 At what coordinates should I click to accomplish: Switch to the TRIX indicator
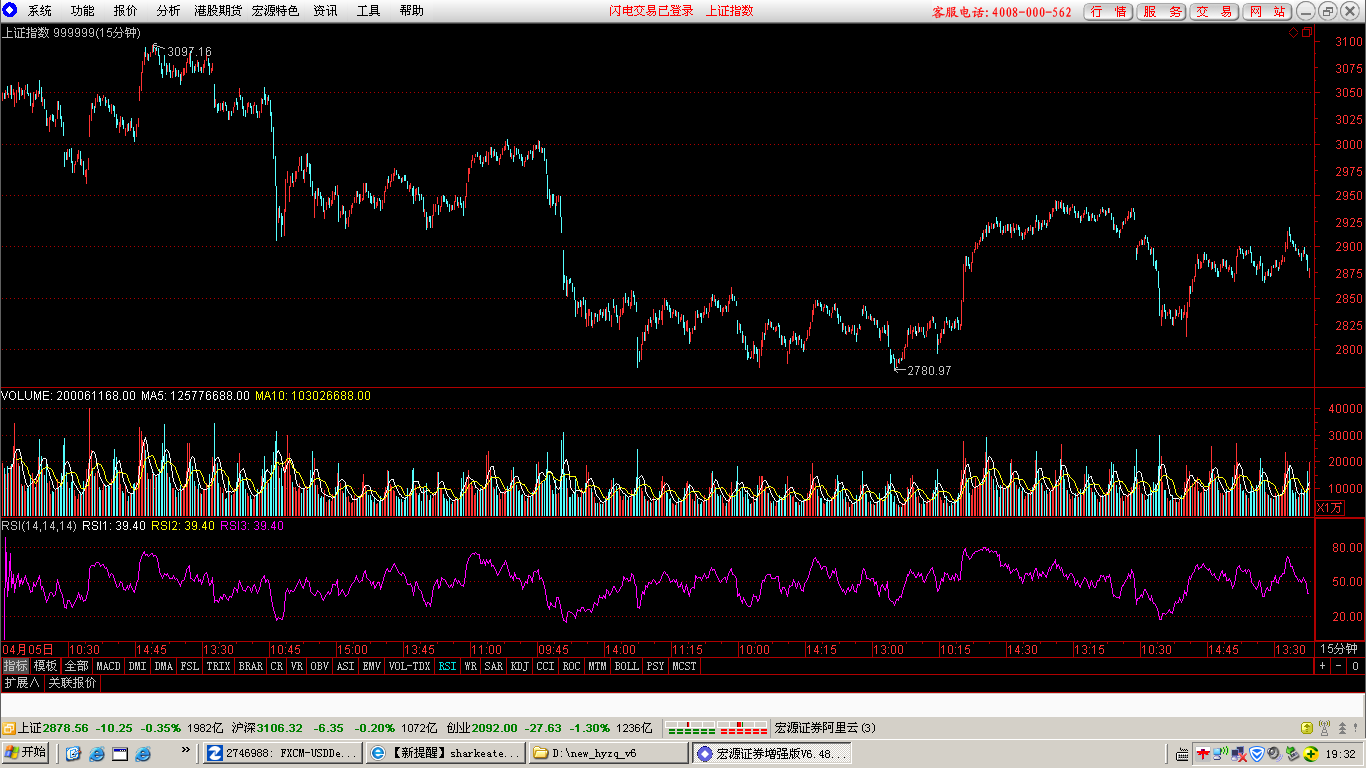pos(218,666)
